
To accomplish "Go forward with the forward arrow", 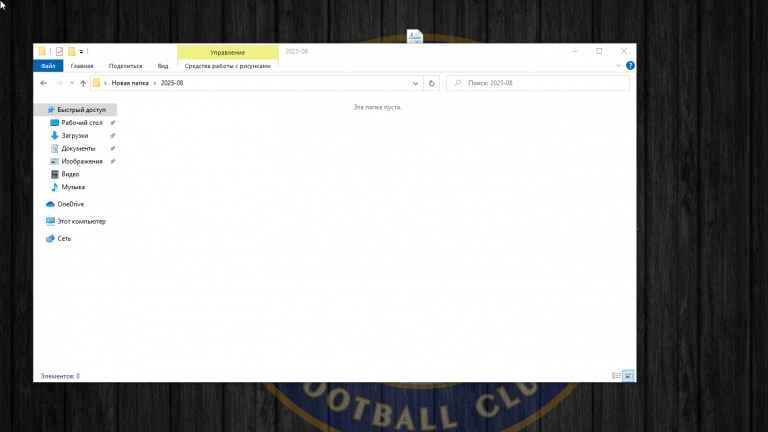I will [59, 83].
